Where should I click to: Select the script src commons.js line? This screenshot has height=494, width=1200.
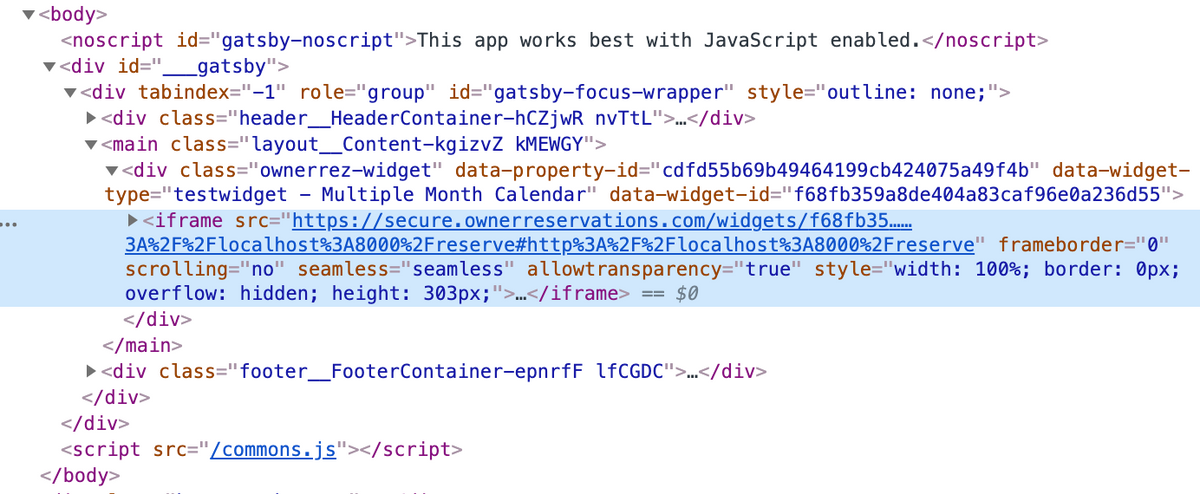pyautogui.click(x=262, y=449)
